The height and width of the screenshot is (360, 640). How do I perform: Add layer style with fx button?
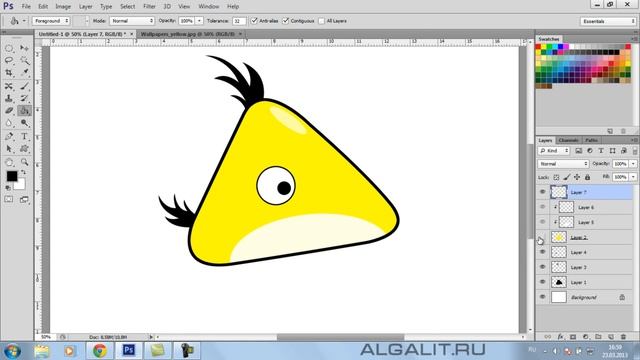[560, 337]
